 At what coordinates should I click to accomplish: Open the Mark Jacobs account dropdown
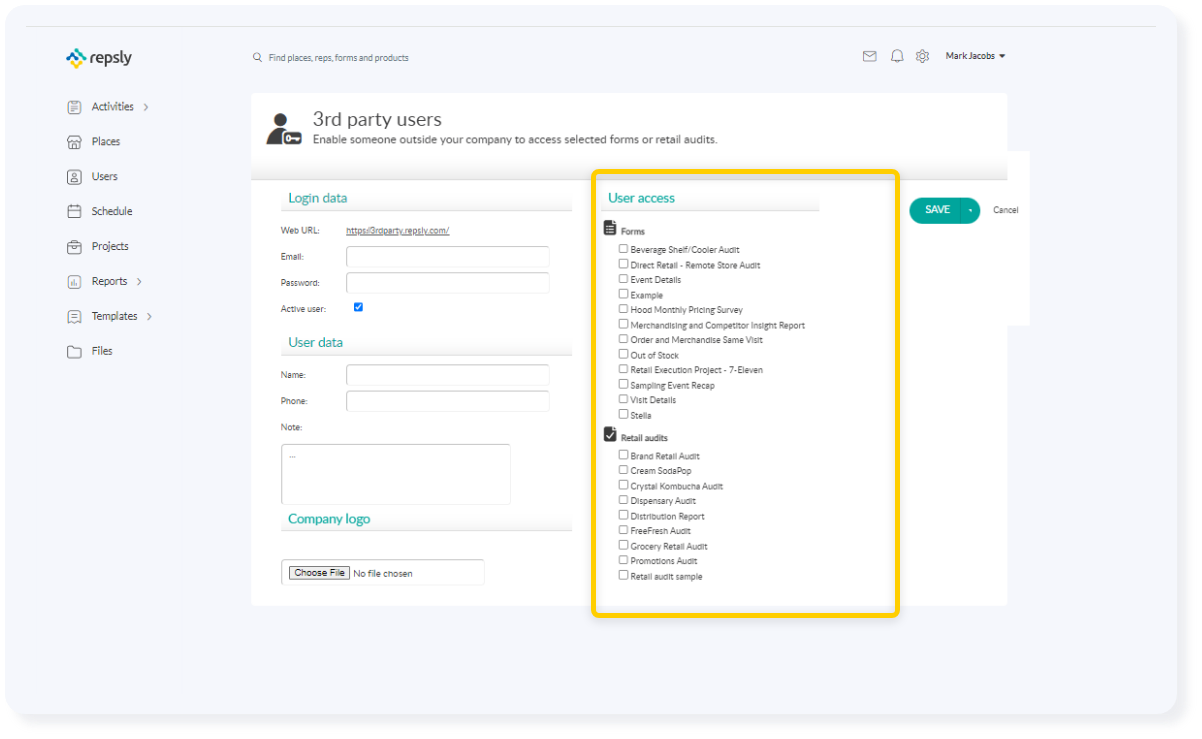pyautogui.click(x=976, y=56)
